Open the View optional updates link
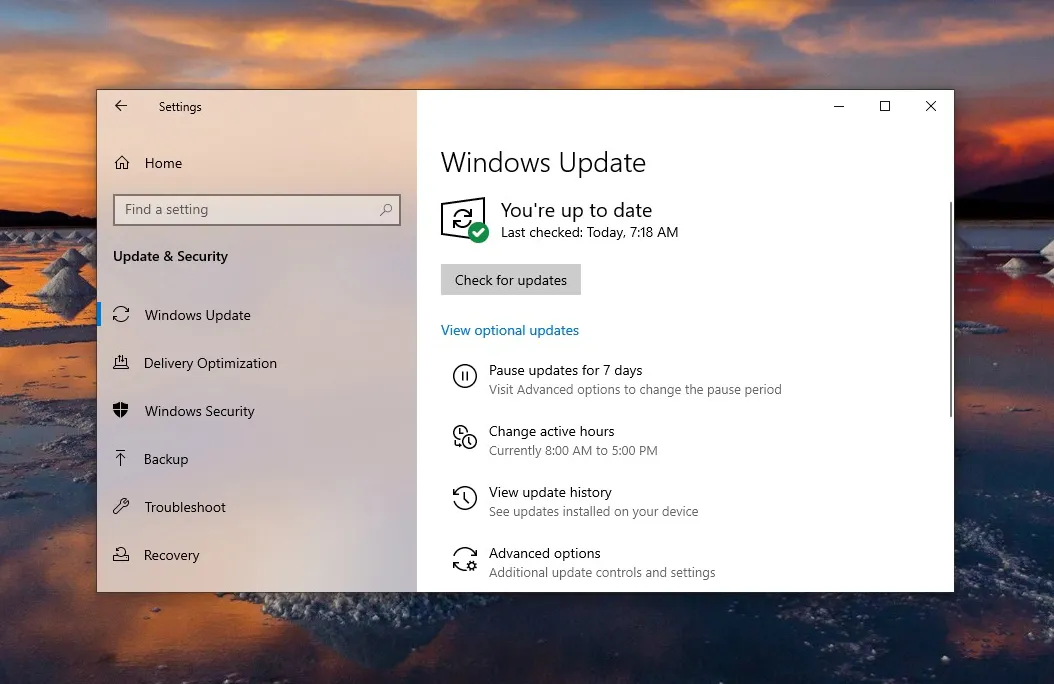This screenshot has height=684, width=1054. [x=510, y=330]
